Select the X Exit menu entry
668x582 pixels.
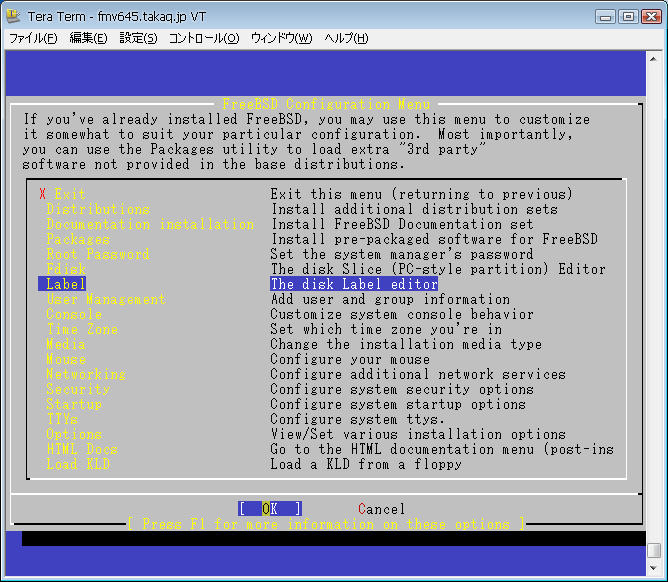tap(62, 194)
